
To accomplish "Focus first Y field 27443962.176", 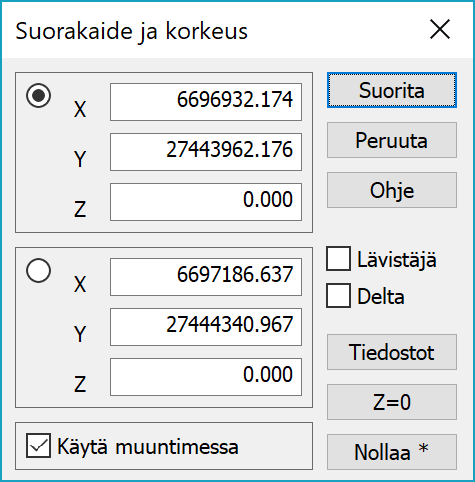I will (x=206, y=152).
